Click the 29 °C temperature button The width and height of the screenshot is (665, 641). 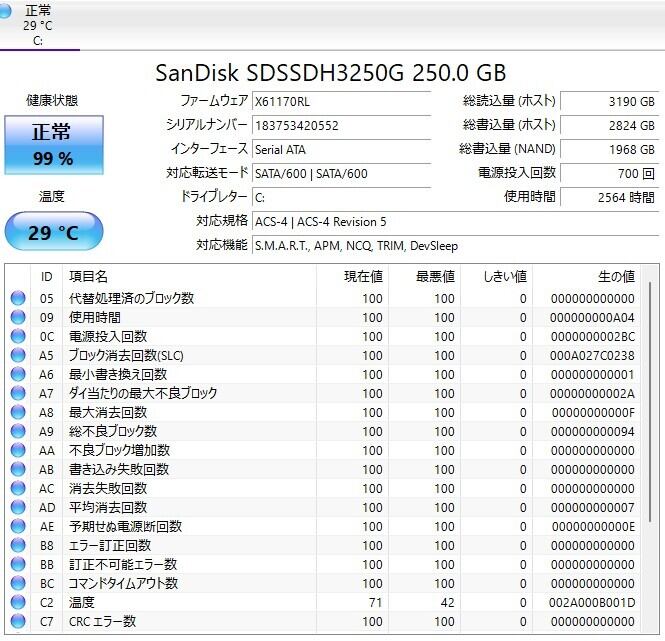[x=53, y=232]
